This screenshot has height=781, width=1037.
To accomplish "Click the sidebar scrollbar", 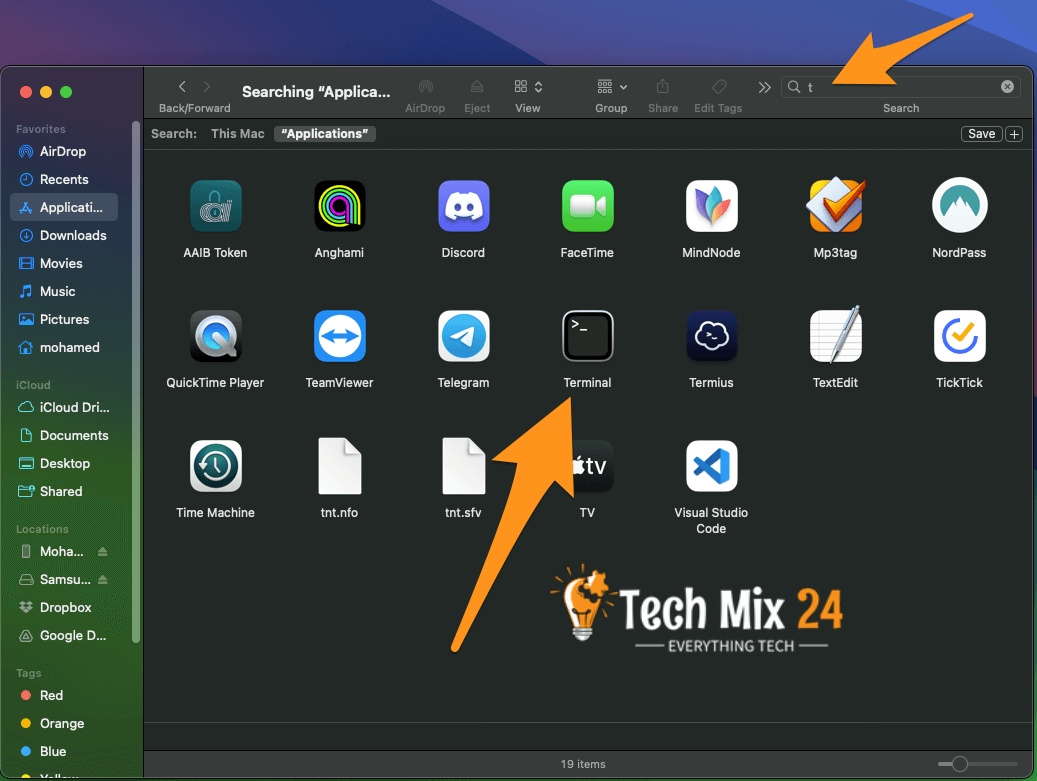I will coord(136,382).
